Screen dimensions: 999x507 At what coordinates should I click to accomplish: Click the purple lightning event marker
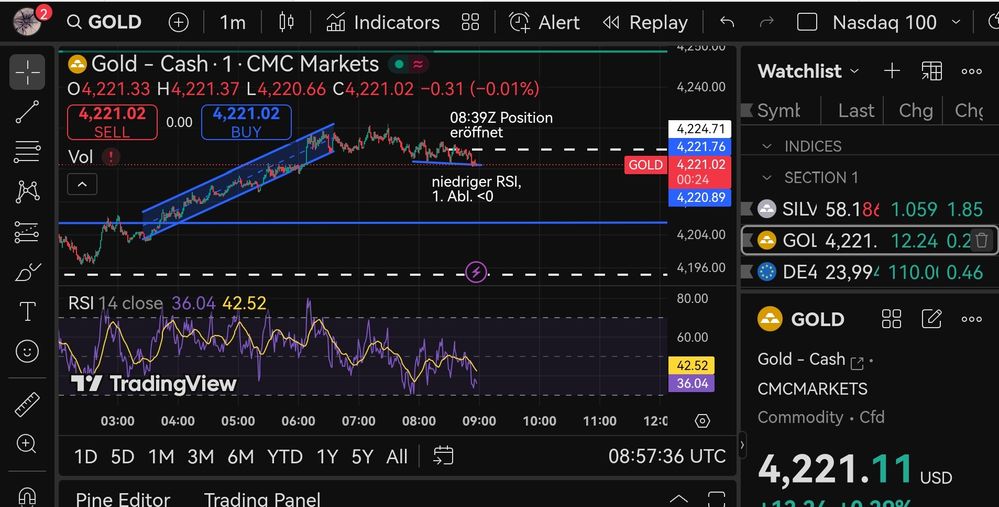coord(476,273)
